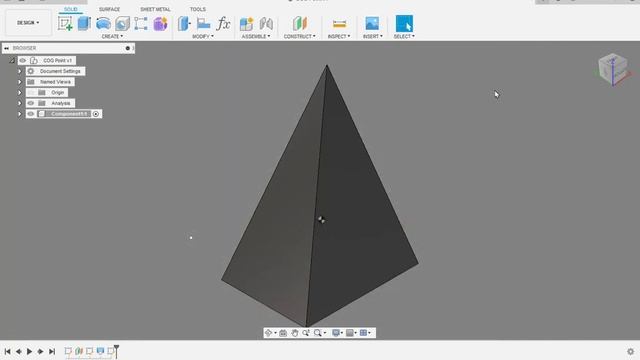Click the New Component icon
This screenshot has width=640, height=360.
[x=247, y=24]
